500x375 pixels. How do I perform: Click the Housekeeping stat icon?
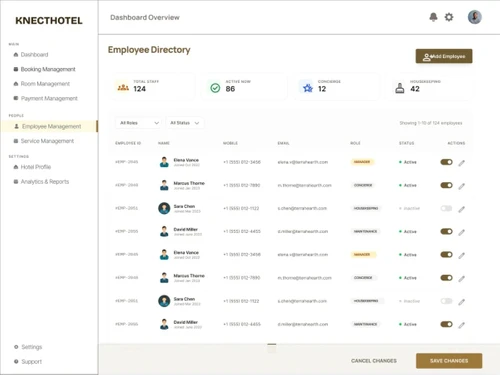[400, 88]
